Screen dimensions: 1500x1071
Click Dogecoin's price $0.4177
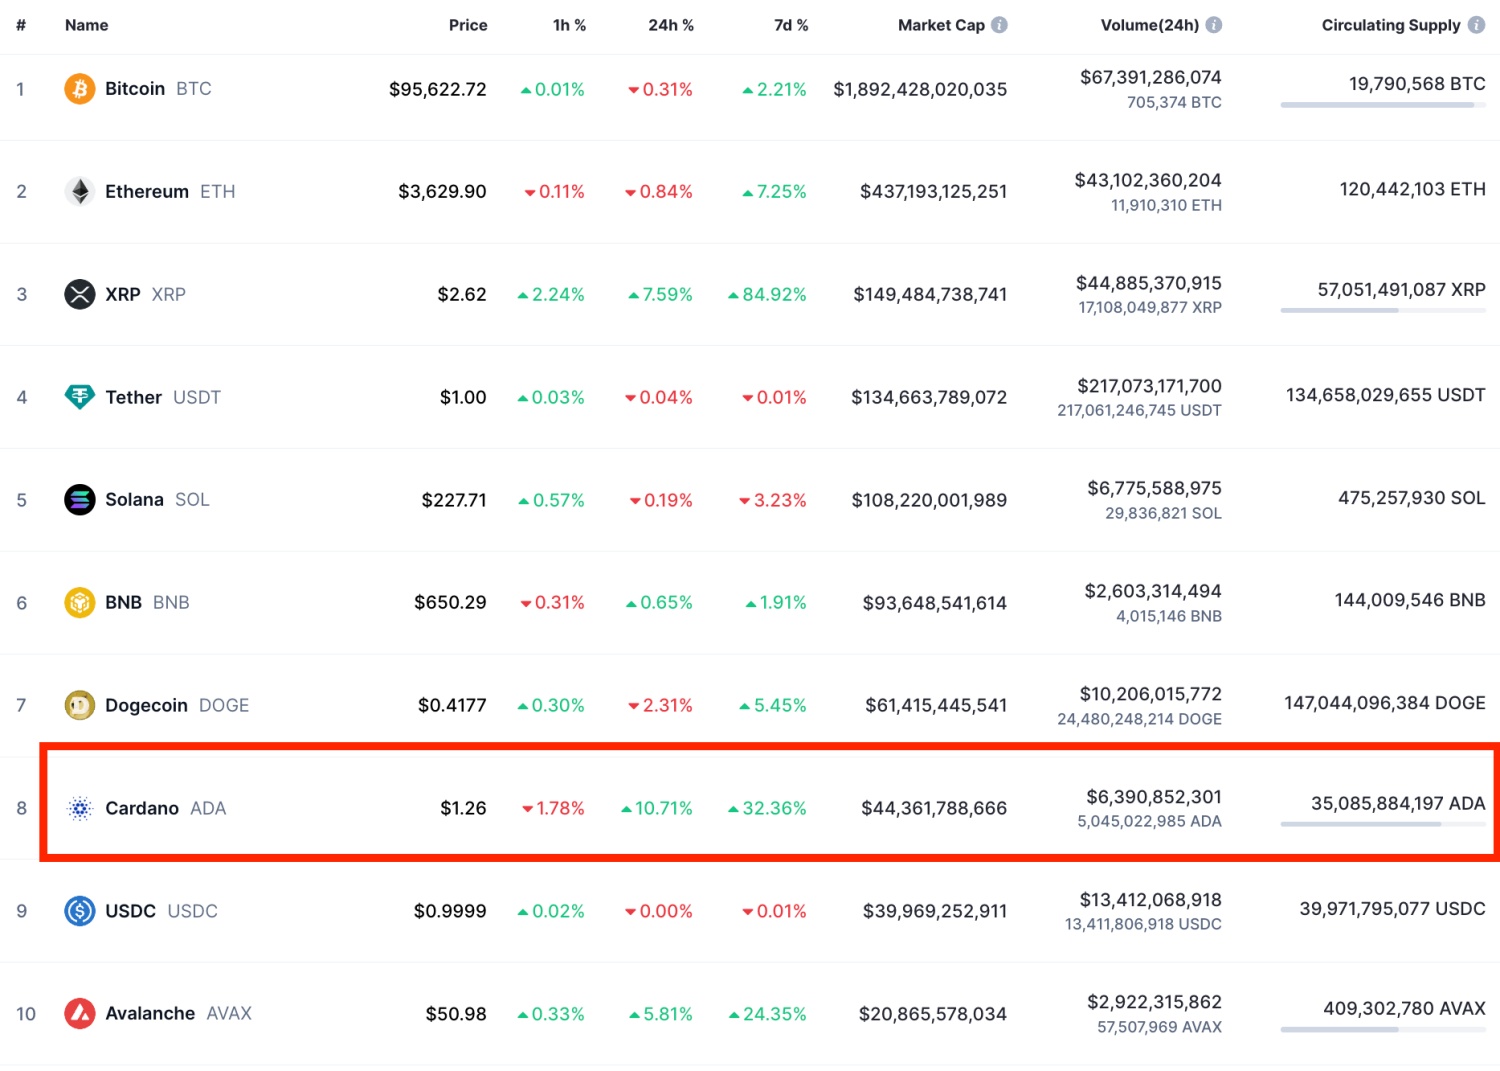(452, 705)
